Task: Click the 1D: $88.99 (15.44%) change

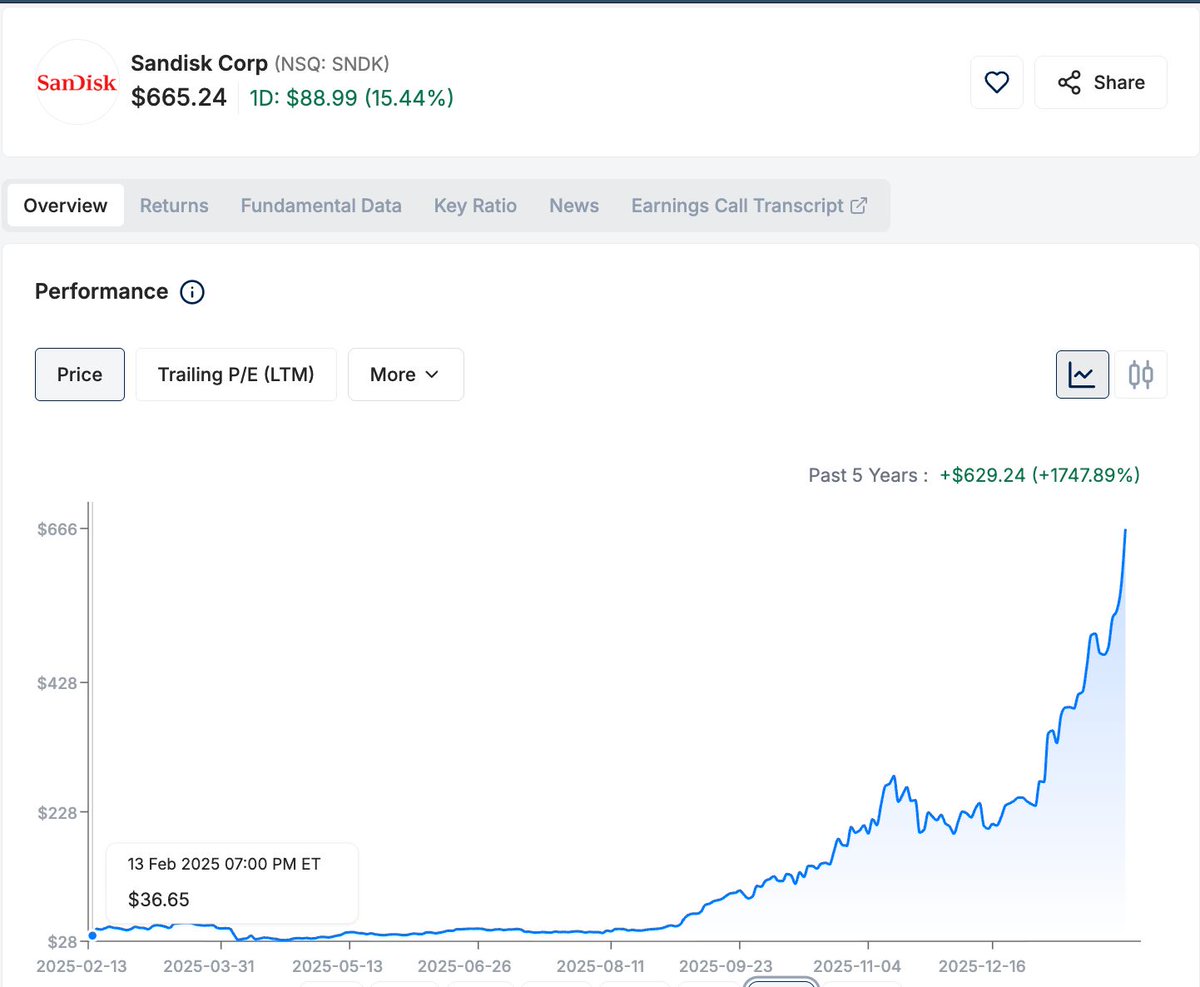Action: pyautogui.click(x=350, y=98)
